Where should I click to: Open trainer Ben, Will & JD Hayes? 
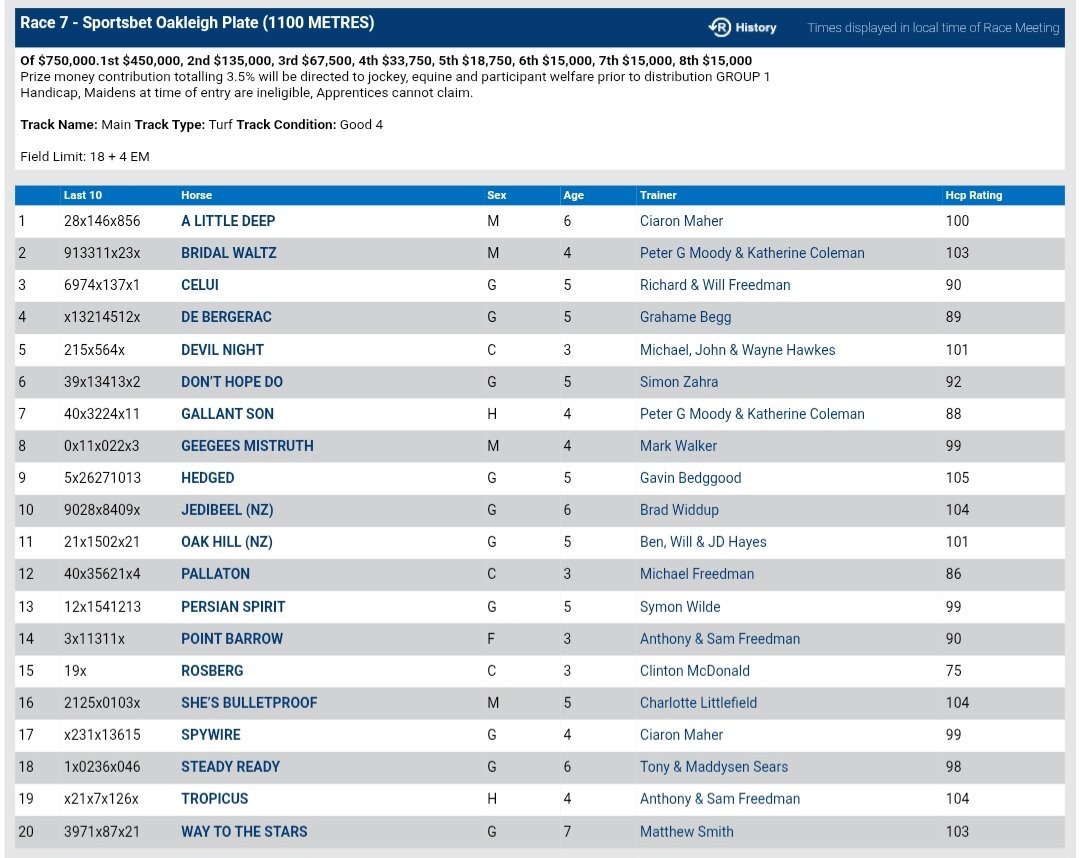tap(703, 542)
